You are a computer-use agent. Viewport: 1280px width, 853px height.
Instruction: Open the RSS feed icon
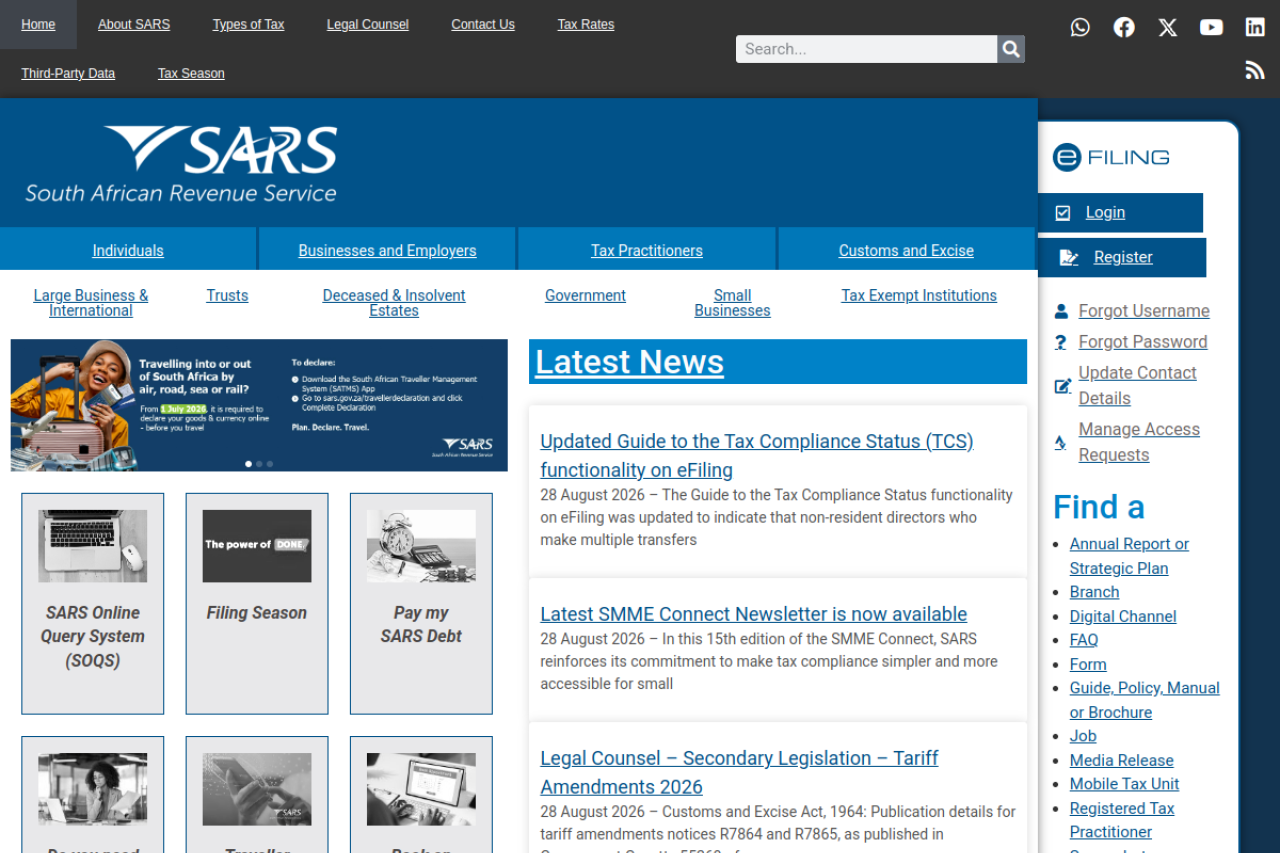pyautogui.click(x=1255, y=70)
